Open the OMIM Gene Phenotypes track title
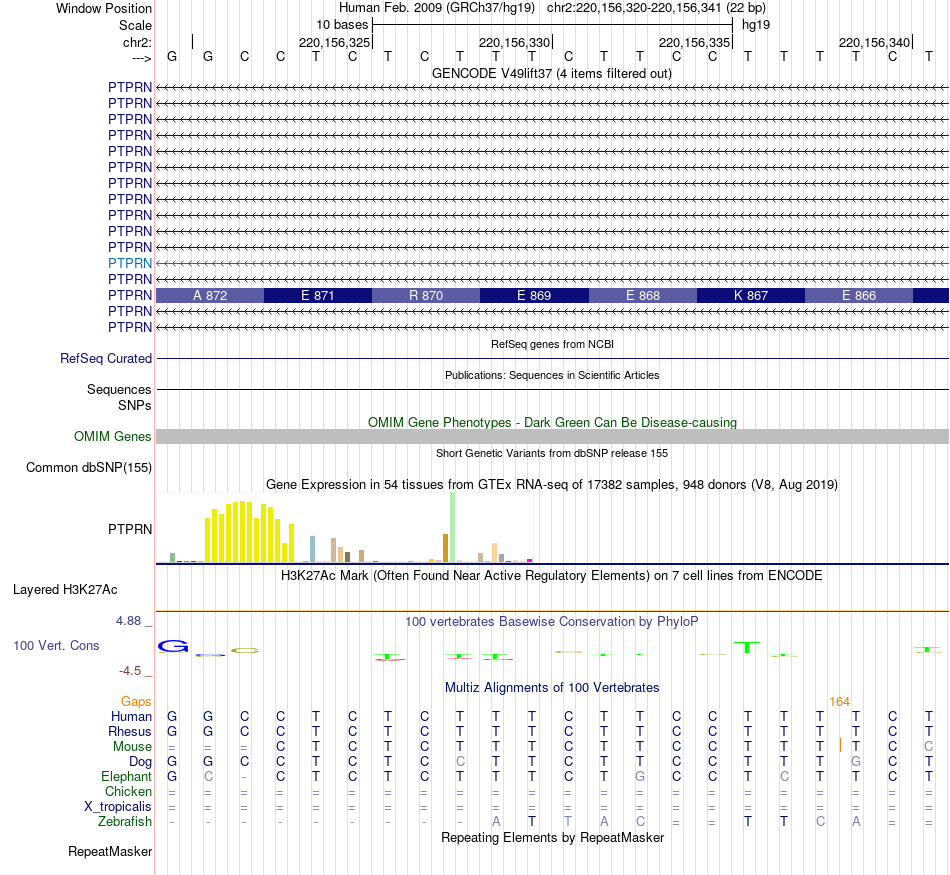This screenshot has height=875, width=950. point(552,422)
